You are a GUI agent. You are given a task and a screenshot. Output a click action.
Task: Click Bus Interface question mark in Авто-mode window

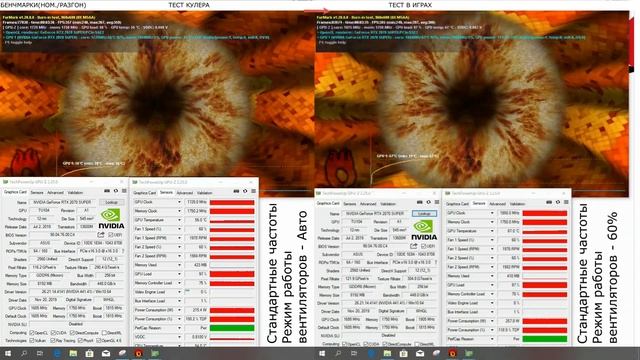point(123,251)
